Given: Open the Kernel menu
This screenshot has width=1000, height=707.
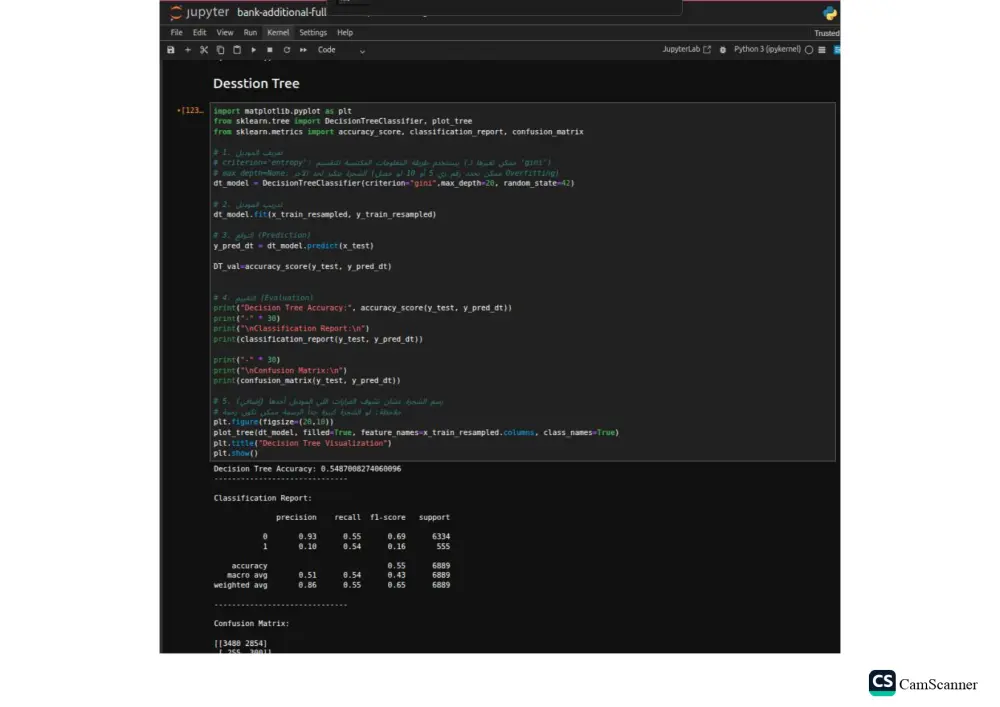Looking at the screenshot, I should pos(278,32).
